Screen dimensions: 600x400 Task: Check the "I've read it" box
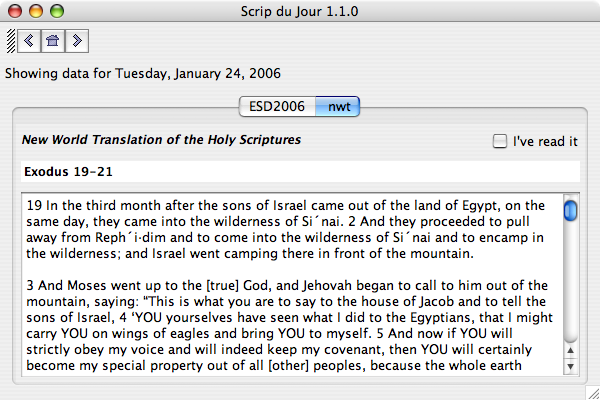500,142
